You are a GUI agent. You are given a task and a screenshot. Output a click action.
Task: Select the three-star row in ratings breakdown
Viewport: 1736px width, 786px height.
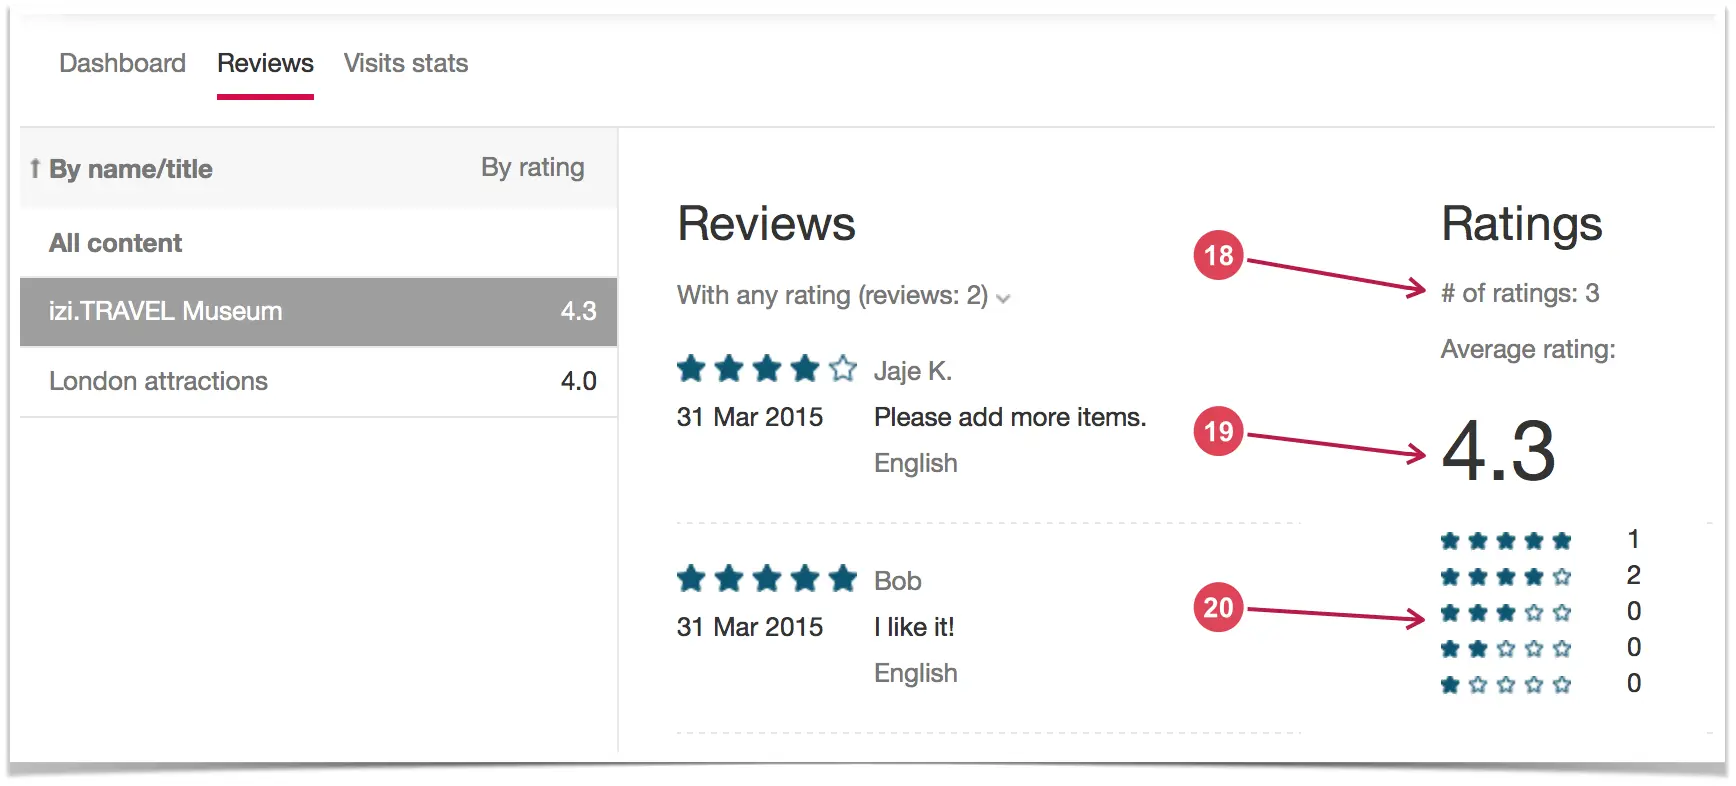[x=1541, y=612]
